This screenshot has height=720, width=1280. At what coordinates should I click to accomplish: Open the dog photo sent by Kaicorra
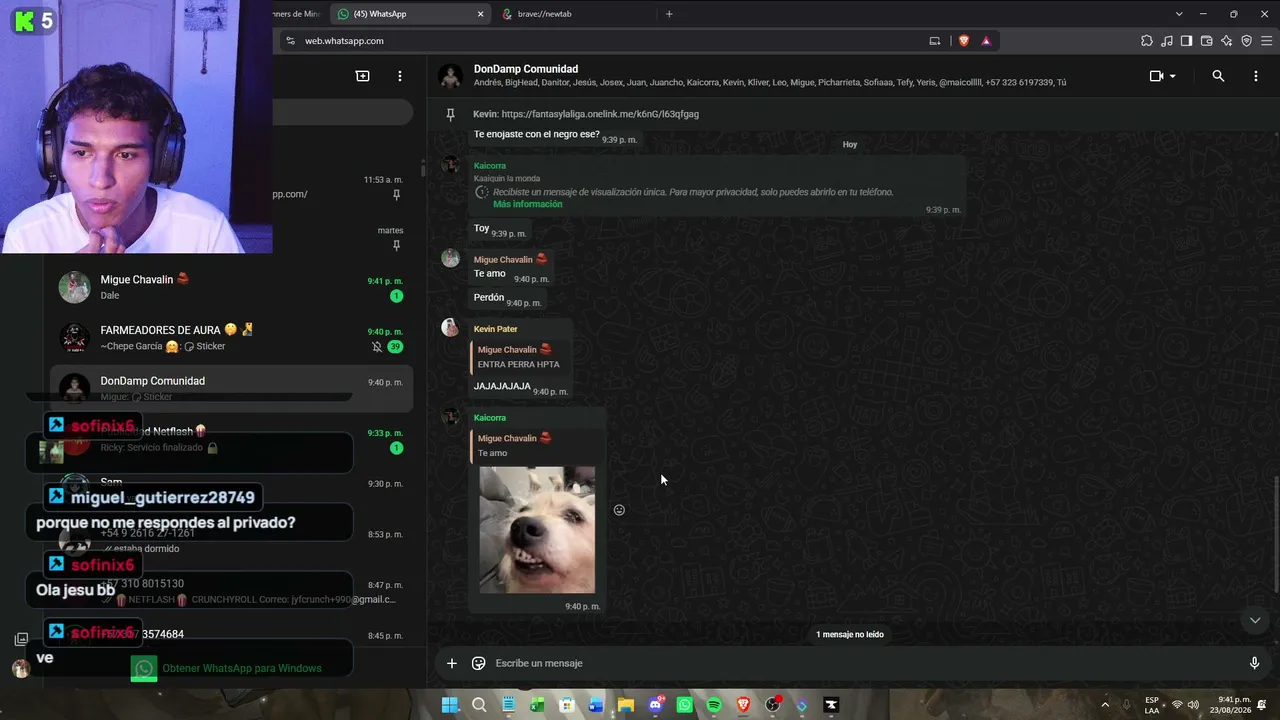click(x=537, y=530)
